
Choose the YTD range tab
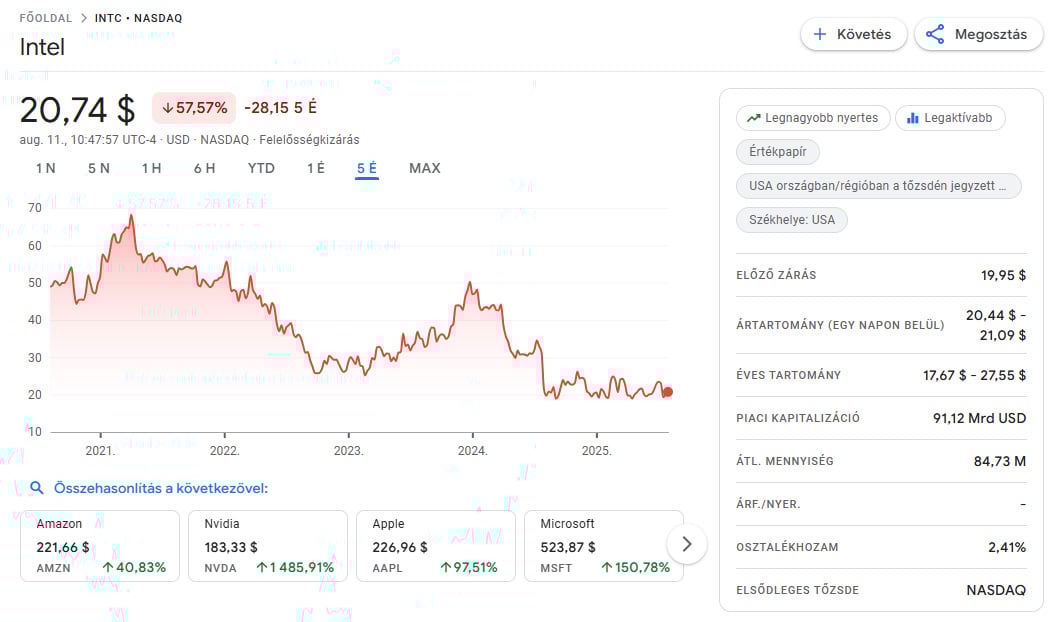(261, 169)
